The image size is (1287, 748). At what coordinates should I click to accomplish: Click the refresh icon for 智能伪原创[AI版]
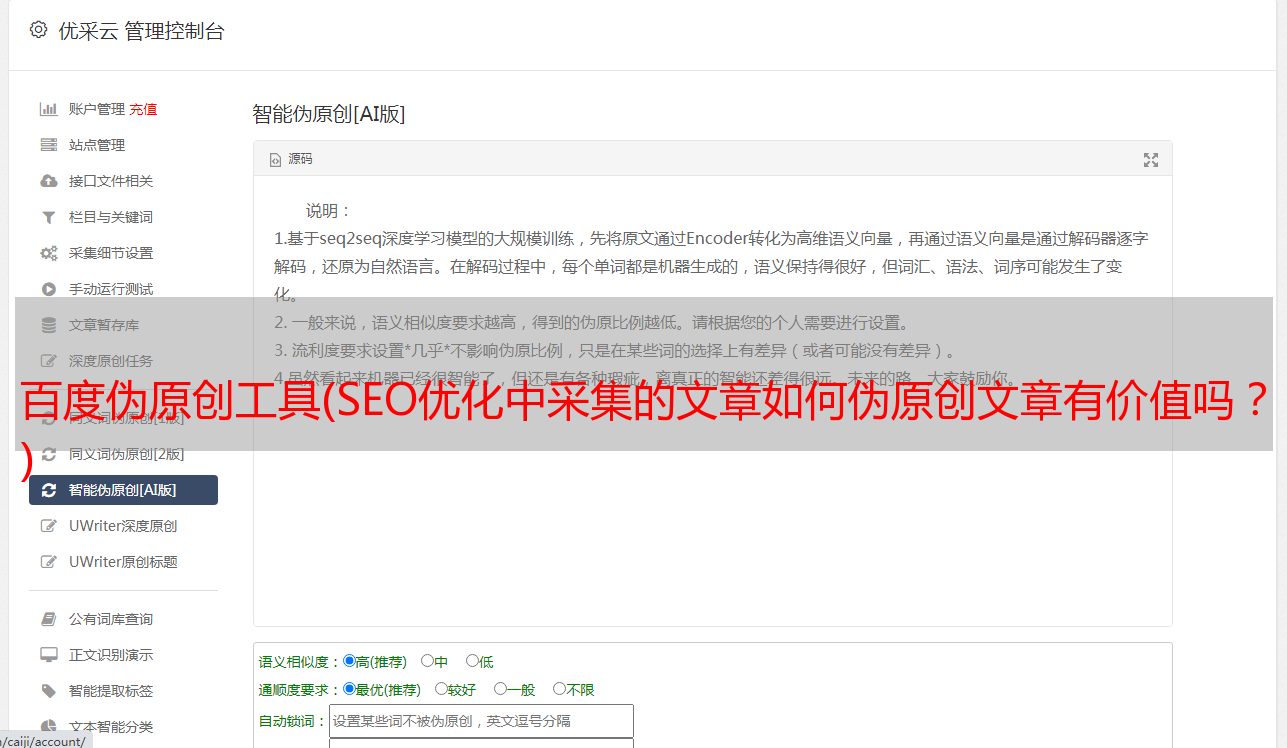point(48,490)
